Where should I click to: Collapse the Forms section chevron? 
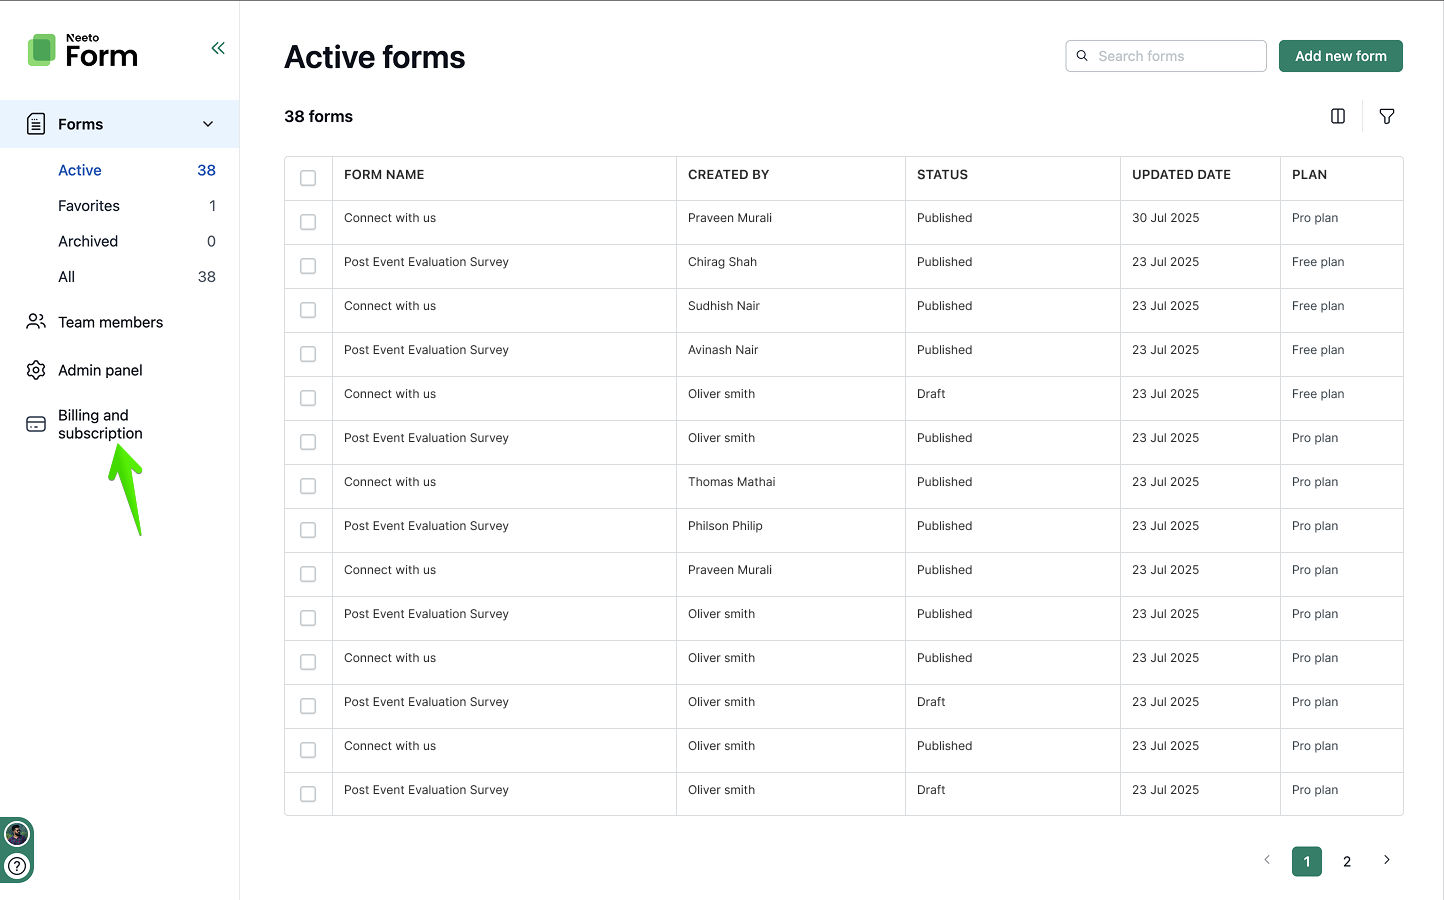coord(208,124)
